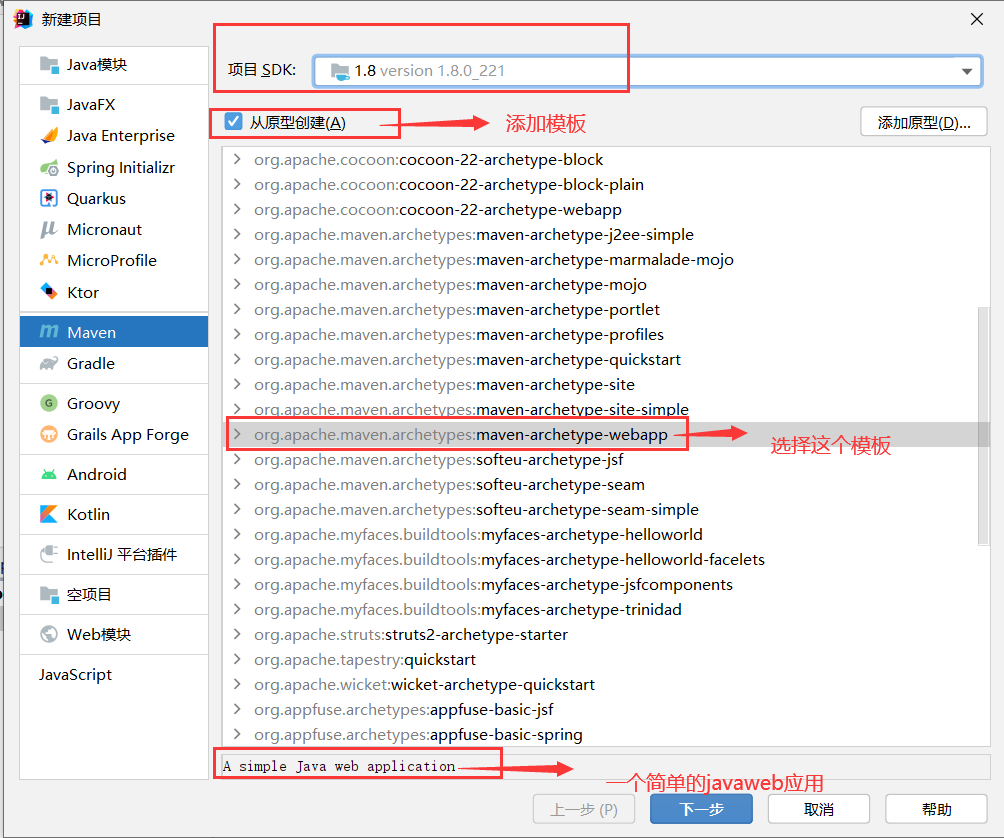Image resolution: width=1004 pixels, height=838 pixels.
Task: Select Gradle project type
Action: [114, 364]
